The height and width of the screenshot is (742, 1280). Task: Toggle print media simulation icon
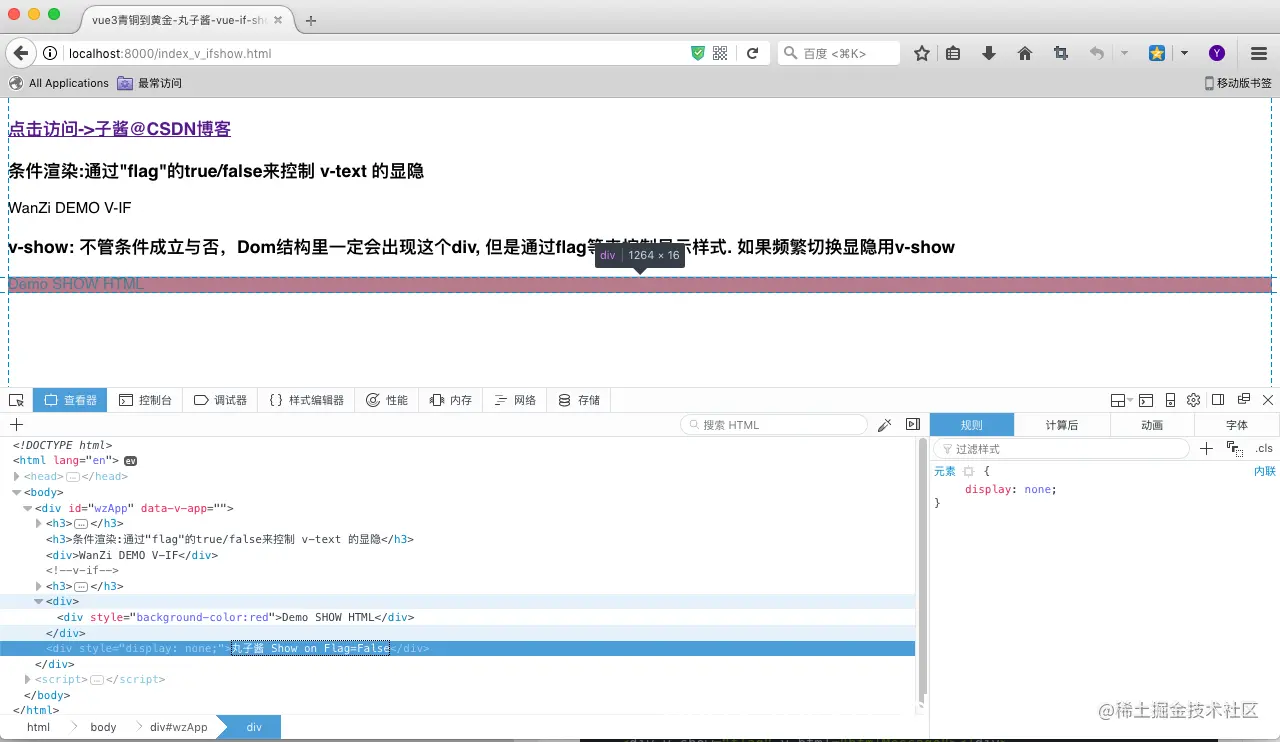pyautogui.click(x=1236, y=449)
